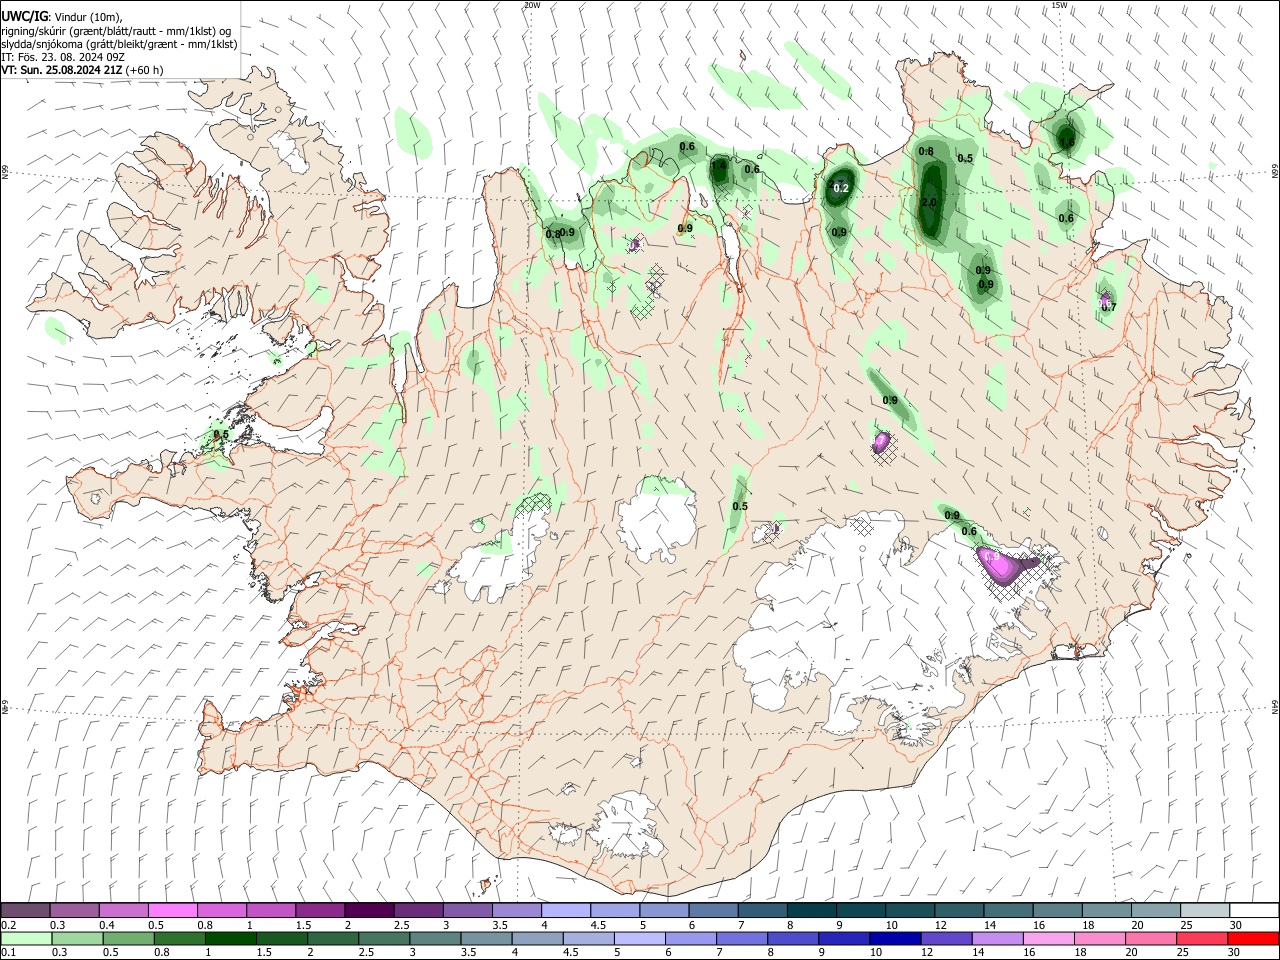Click the dark teal 8–9 snow legend swatch

pos(812,910)
